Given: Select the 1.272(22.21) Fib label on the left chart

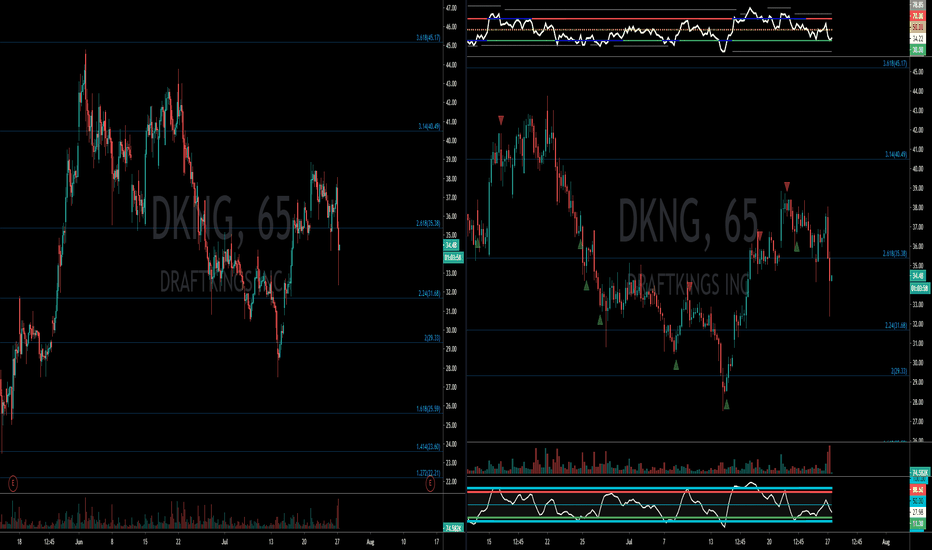Looking at the screenshot, I should coord(428,473).
